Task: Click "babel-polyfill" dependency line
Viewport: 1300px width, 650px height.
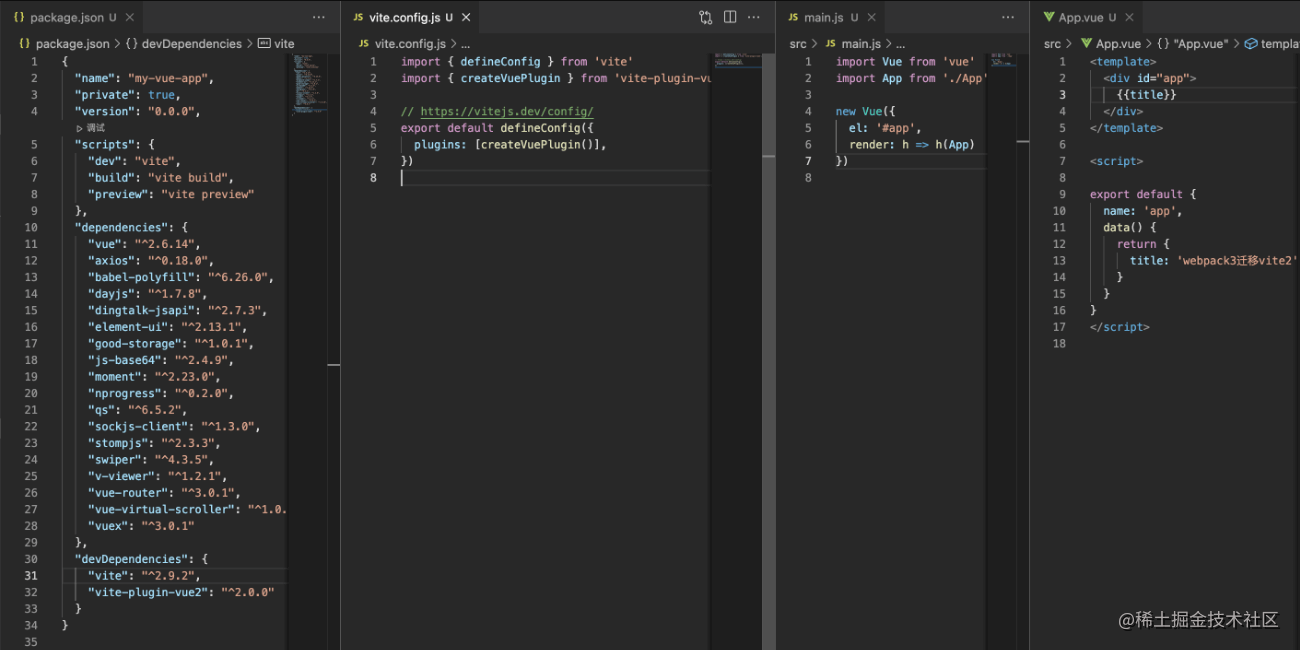Action: pos(181,277)
